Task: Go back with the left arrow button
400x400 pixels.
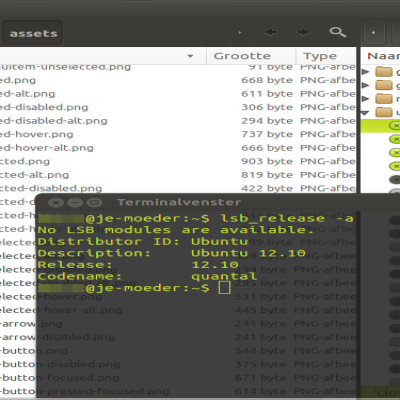Action: [270, 32]
